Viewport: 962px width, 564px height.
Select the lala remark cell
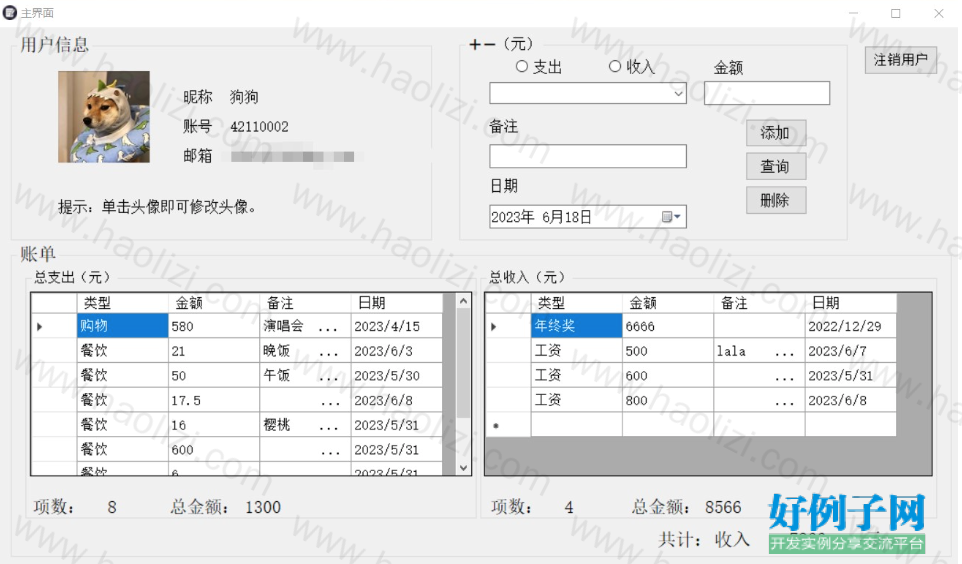pos(759,350)
